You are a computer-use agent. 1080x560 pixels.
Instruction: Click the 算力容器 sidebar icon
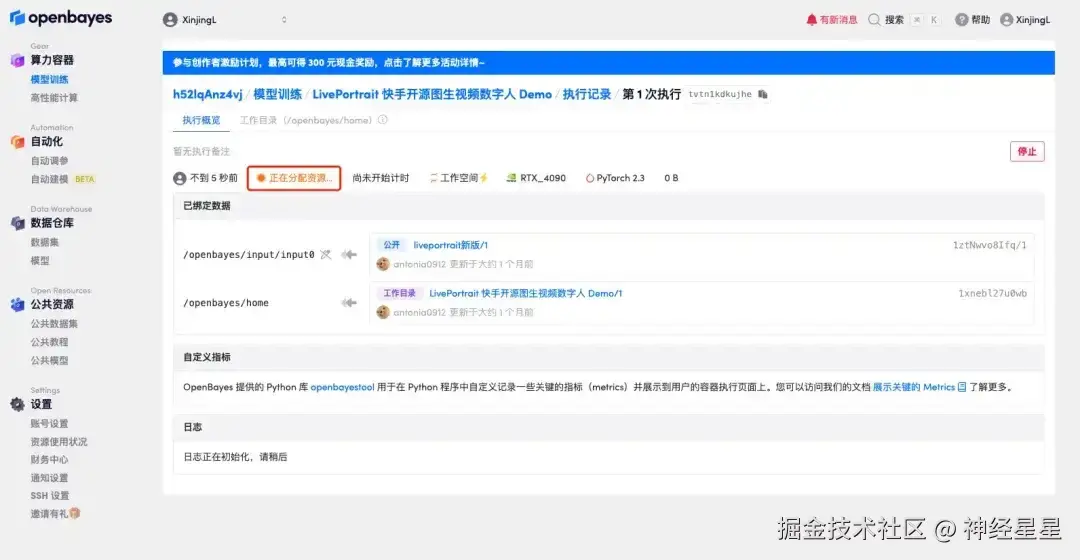click(17, 61)
